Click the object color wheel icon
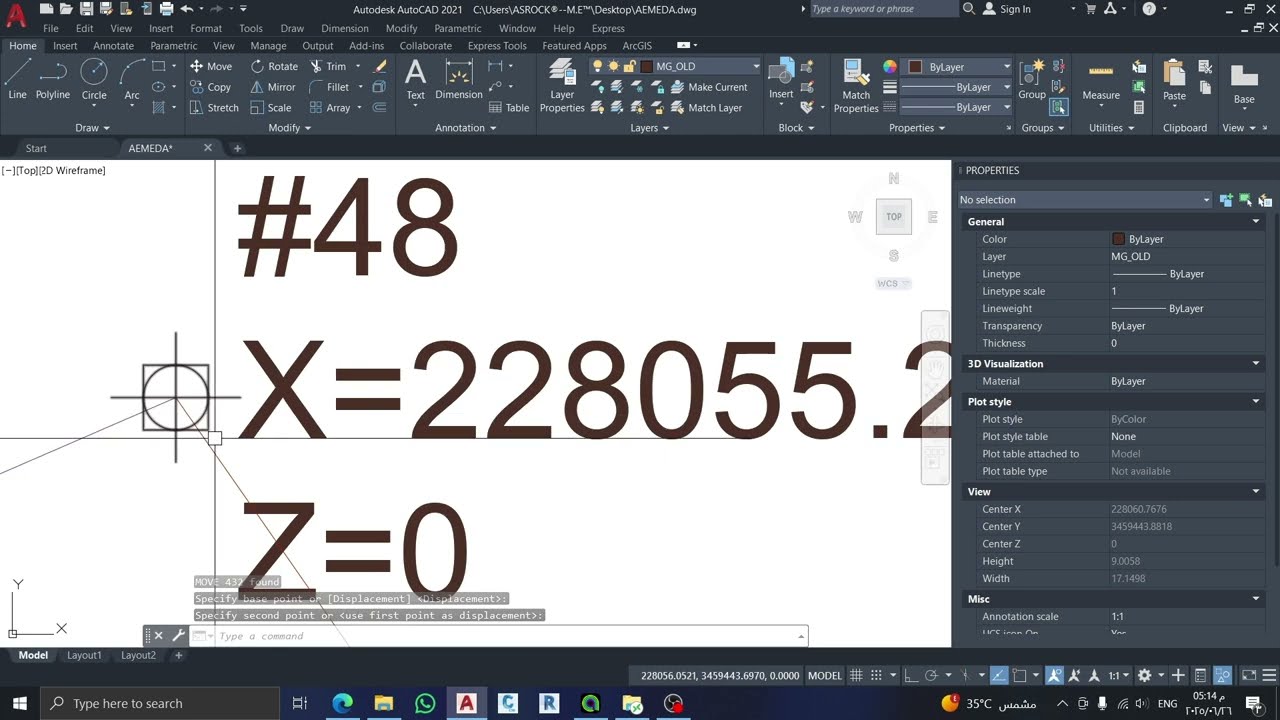This screenshot has height=720, width=1280. click(889, 67)
